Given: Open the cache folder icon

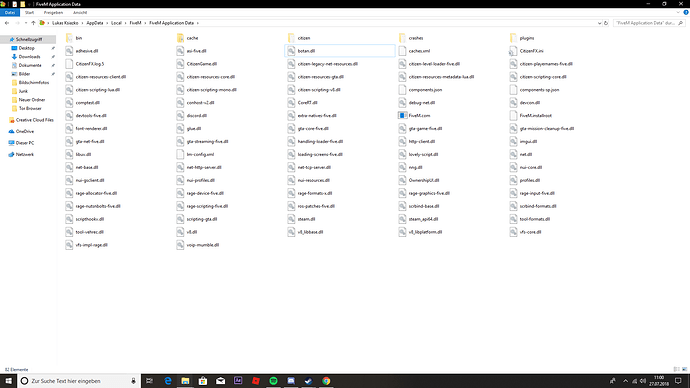Looking at the screenshot, I should (x=180, y=38).
